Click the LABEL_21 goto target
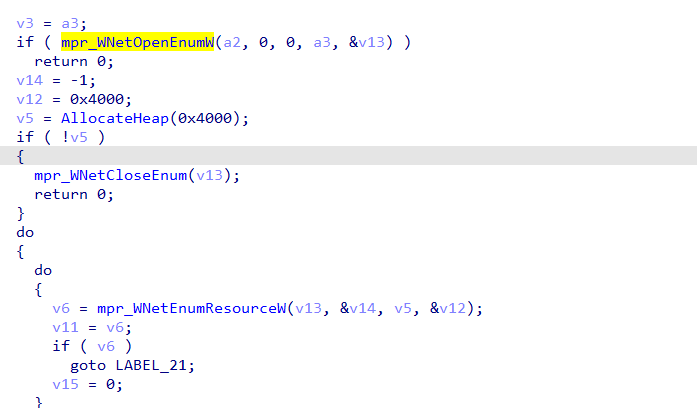Image resolution: width=697 pixels, height=408 pixels. click(151, 365)
